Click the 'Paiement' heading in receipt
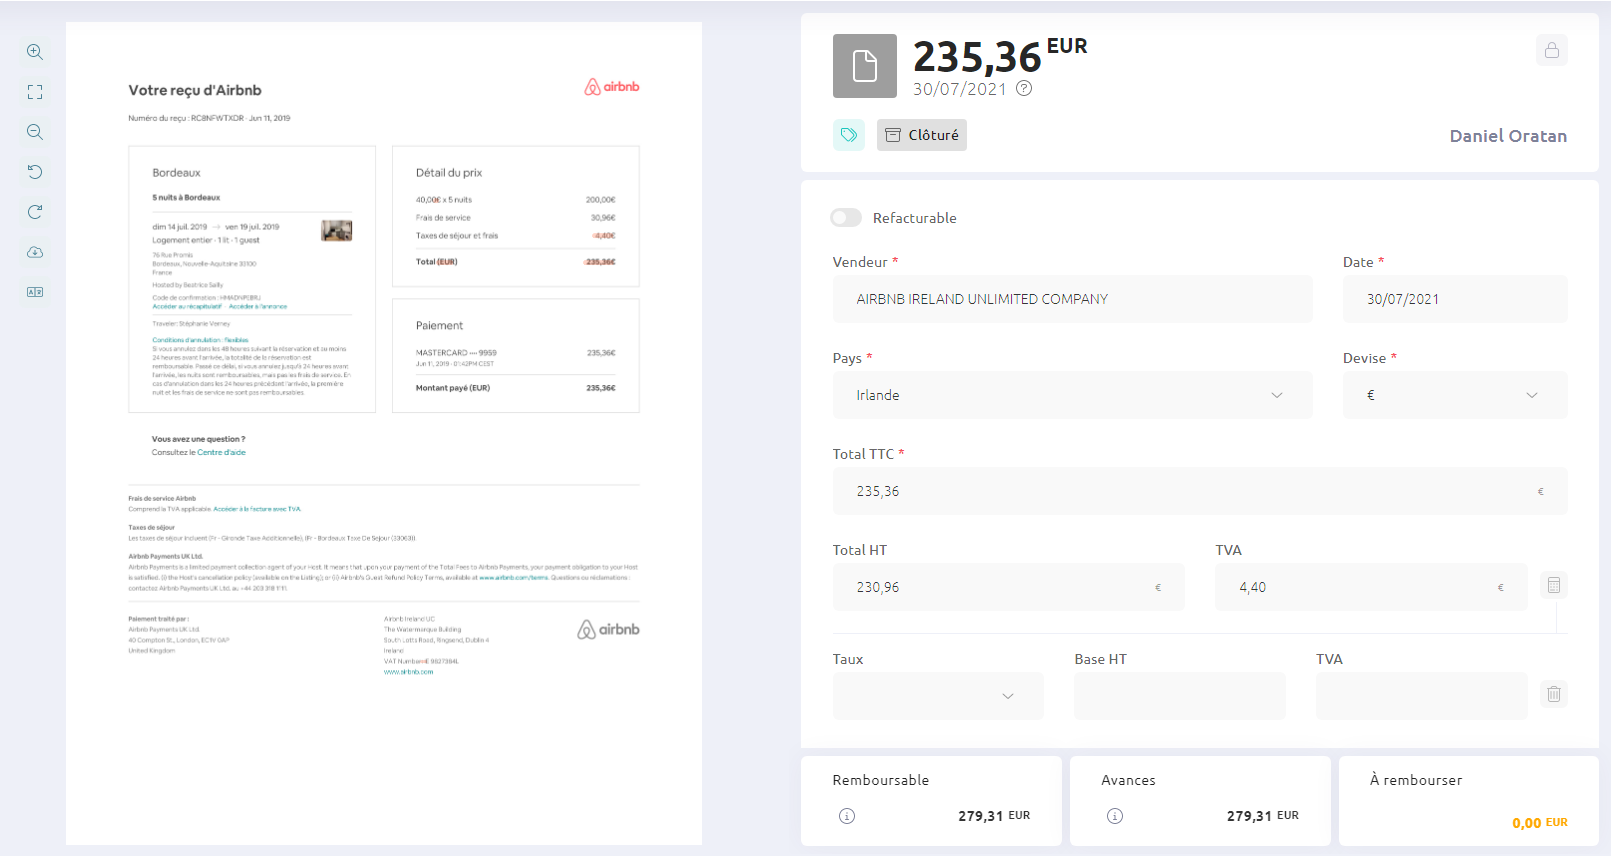 pyautogui.click(x=440, y=326)
